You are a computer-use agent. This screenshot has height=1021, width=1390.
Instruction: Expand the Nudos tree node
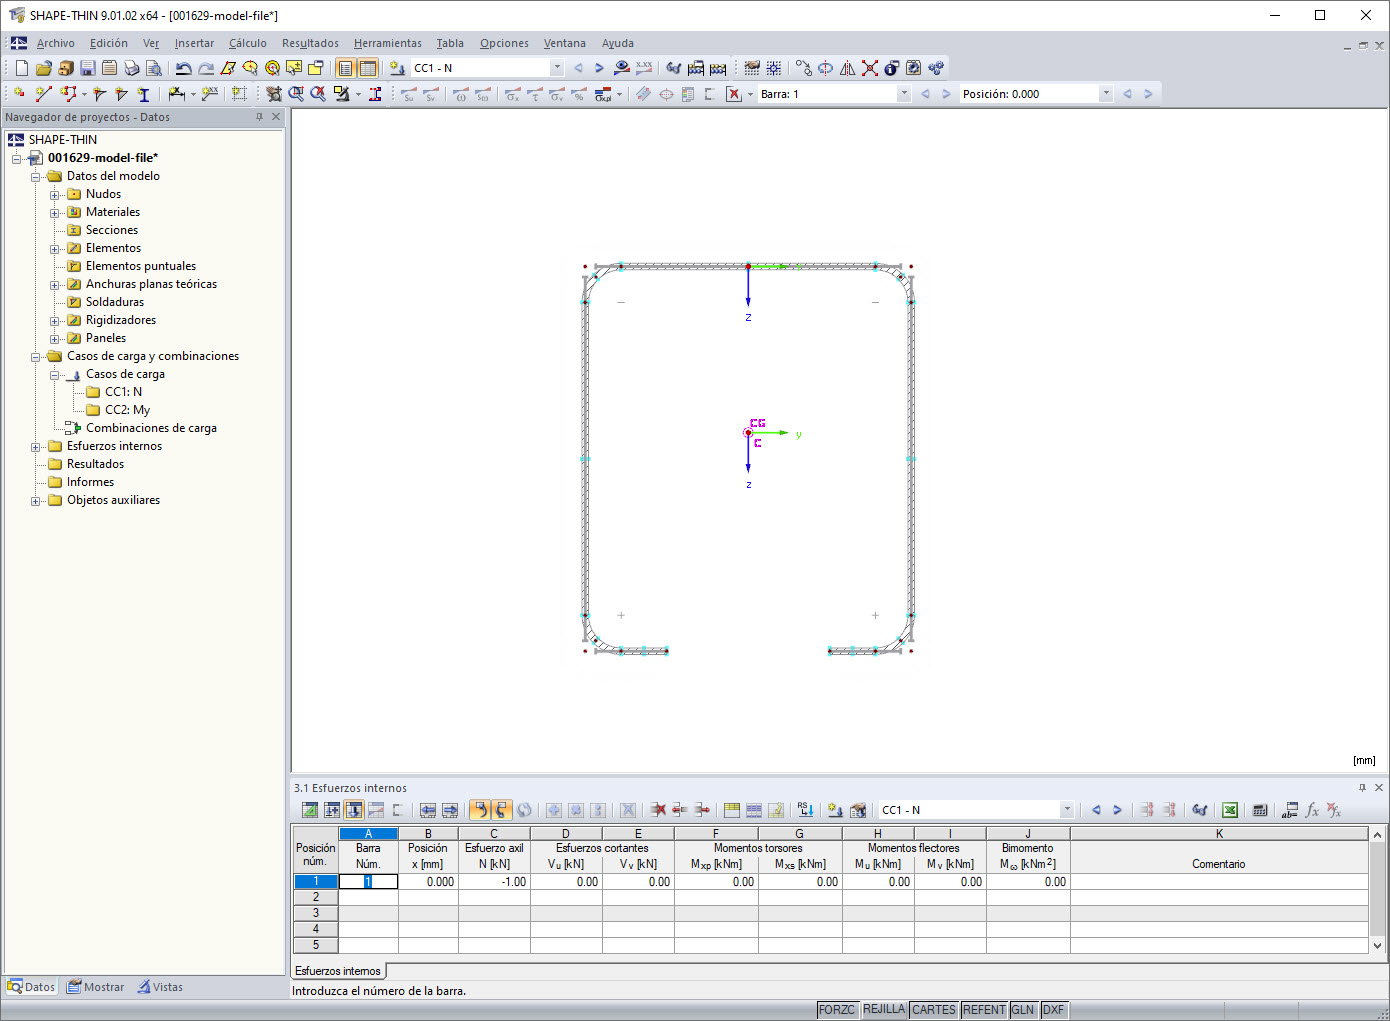(x=55, y=195)
